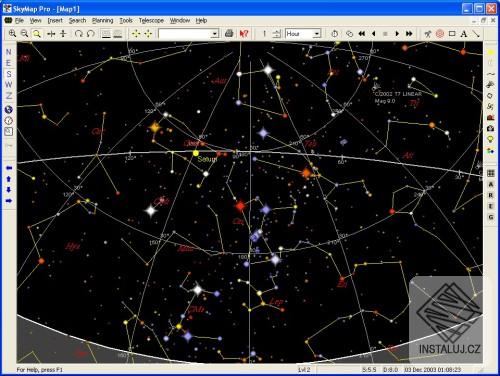Click the globe location icon in left sidebar
The width and height of the screenshot is (500, 376).
coord(9,110)
